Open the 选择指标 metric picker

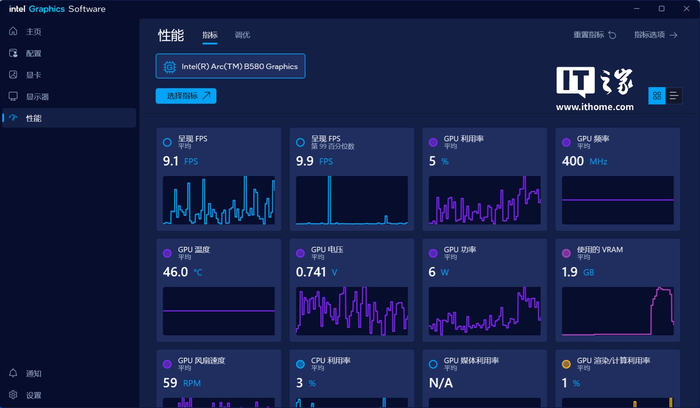click(x=186, y=96)
